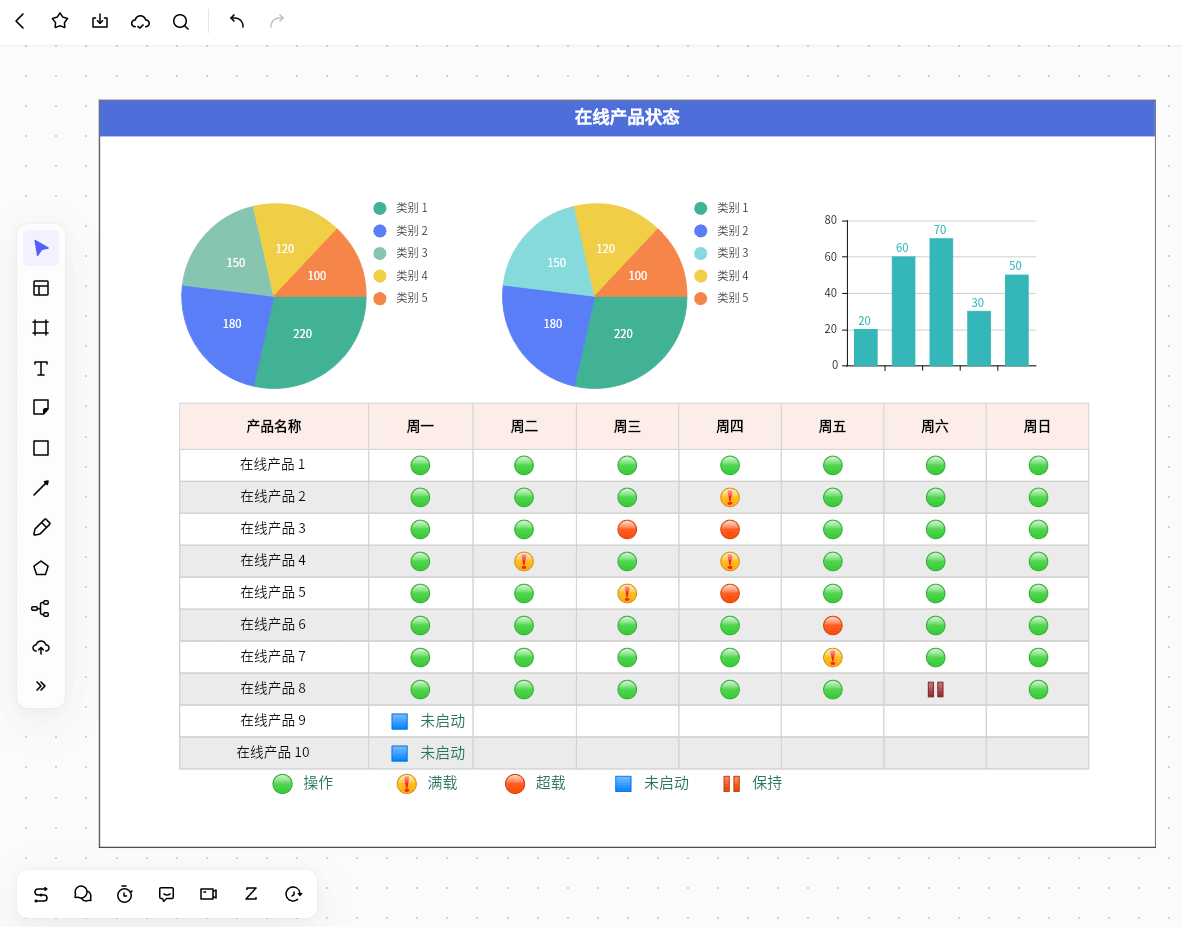Open the template layout tool
Screen dimensions: 1182x927
pos(41,288)
